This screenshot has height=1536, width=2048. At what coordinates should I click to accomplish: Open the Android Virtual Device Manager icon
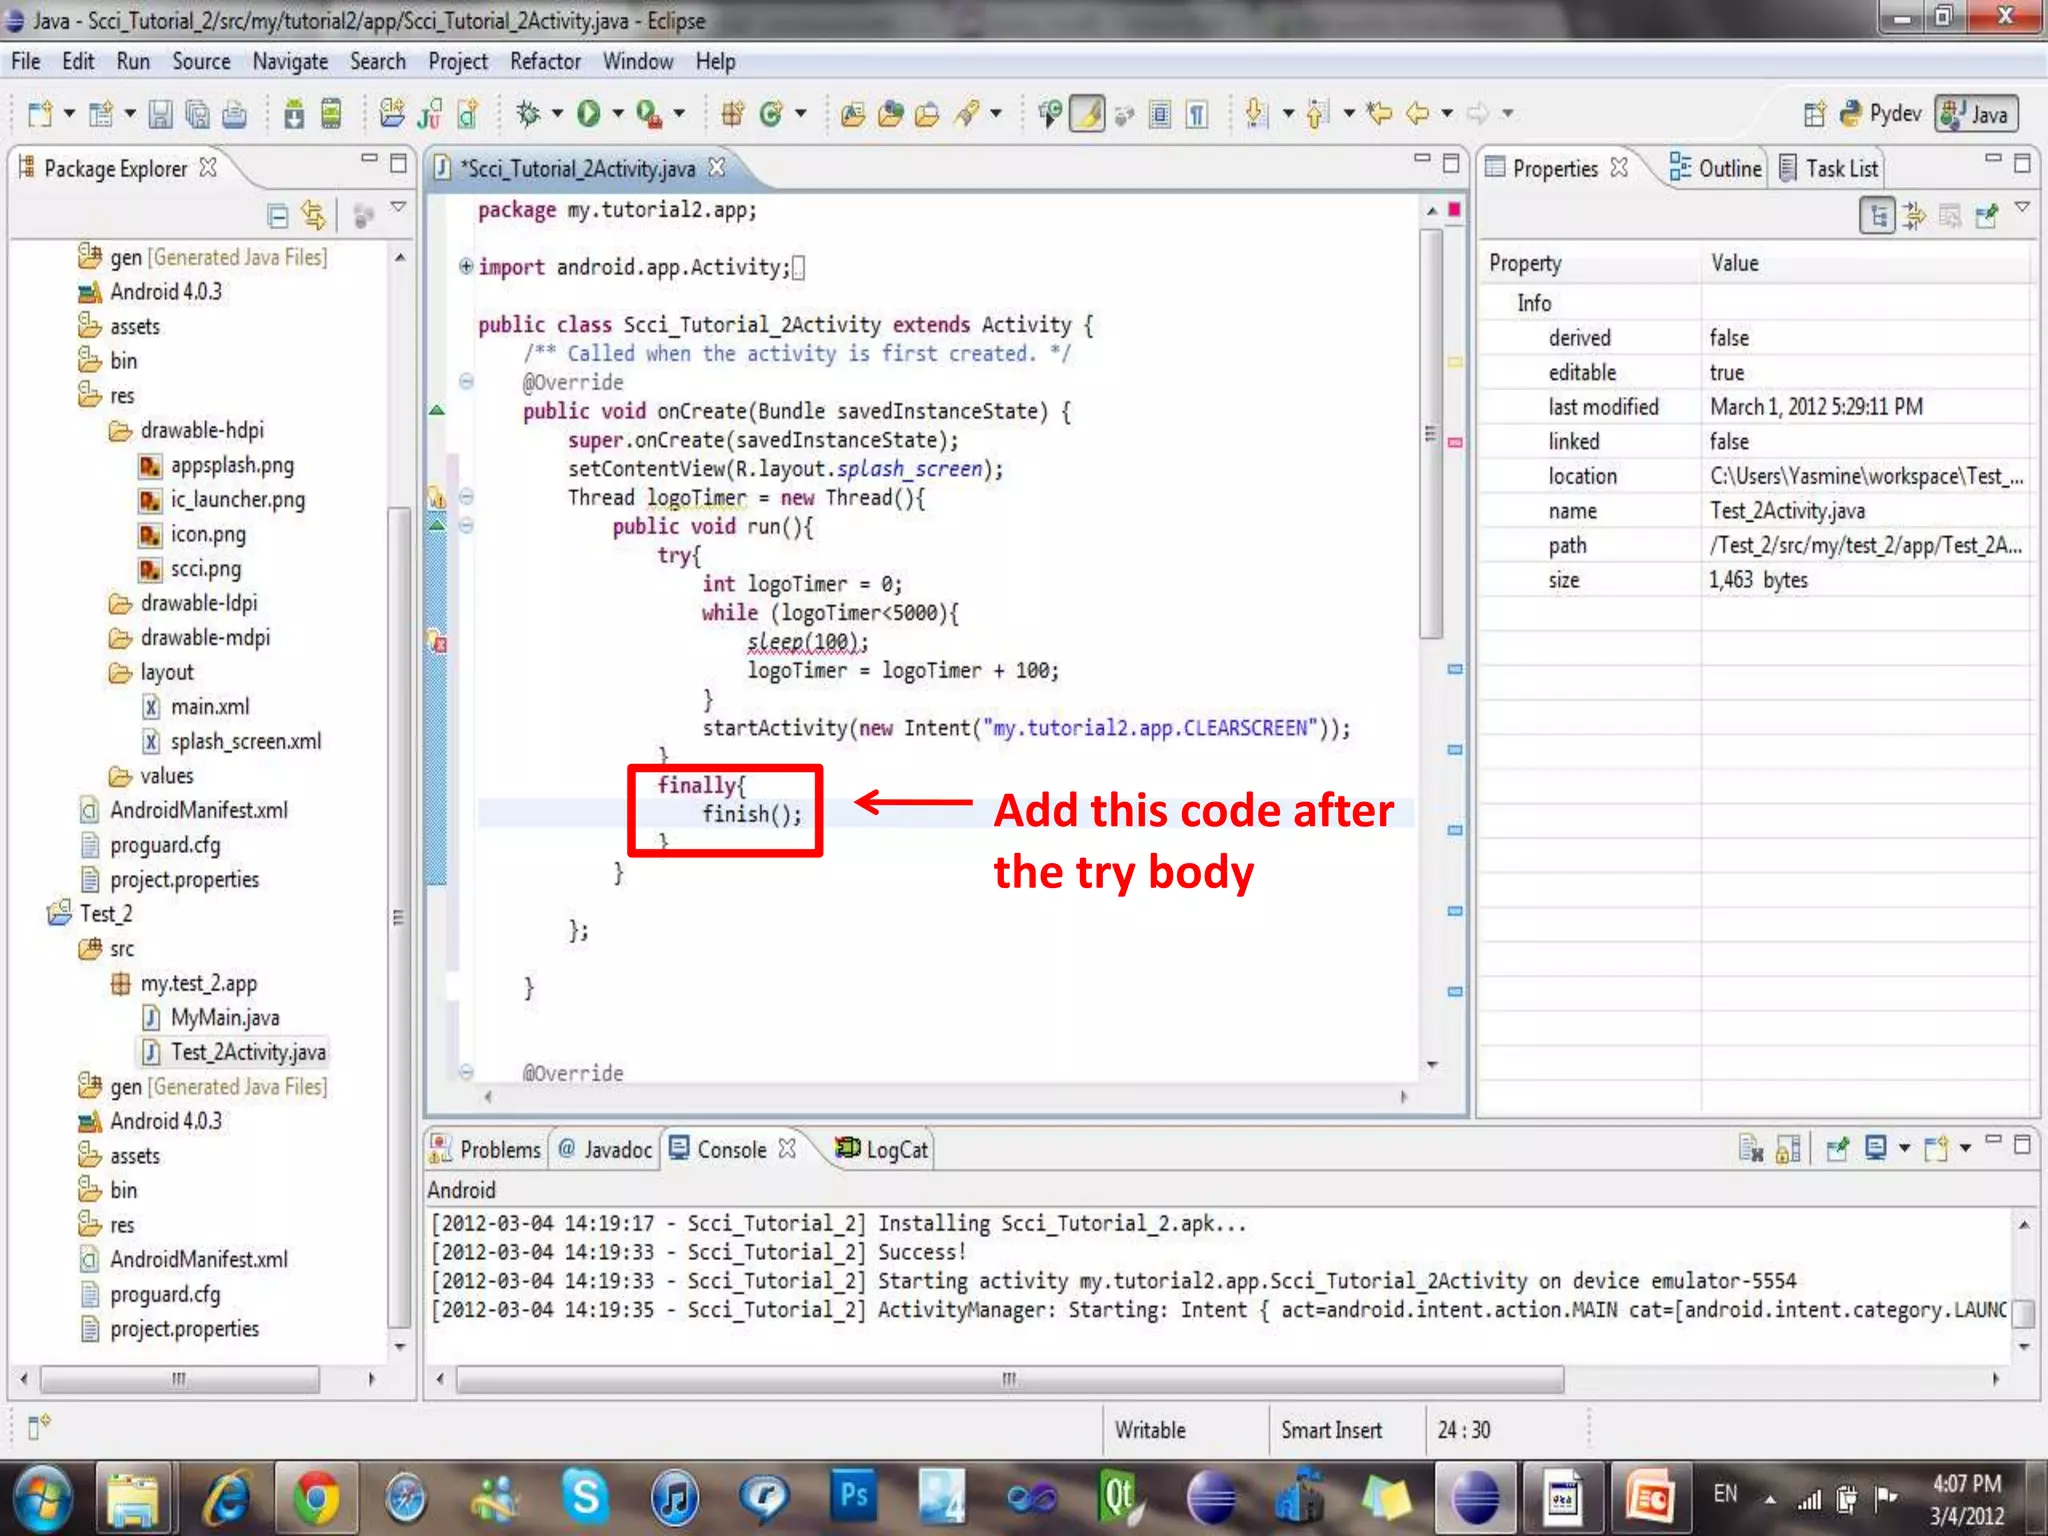331,114
